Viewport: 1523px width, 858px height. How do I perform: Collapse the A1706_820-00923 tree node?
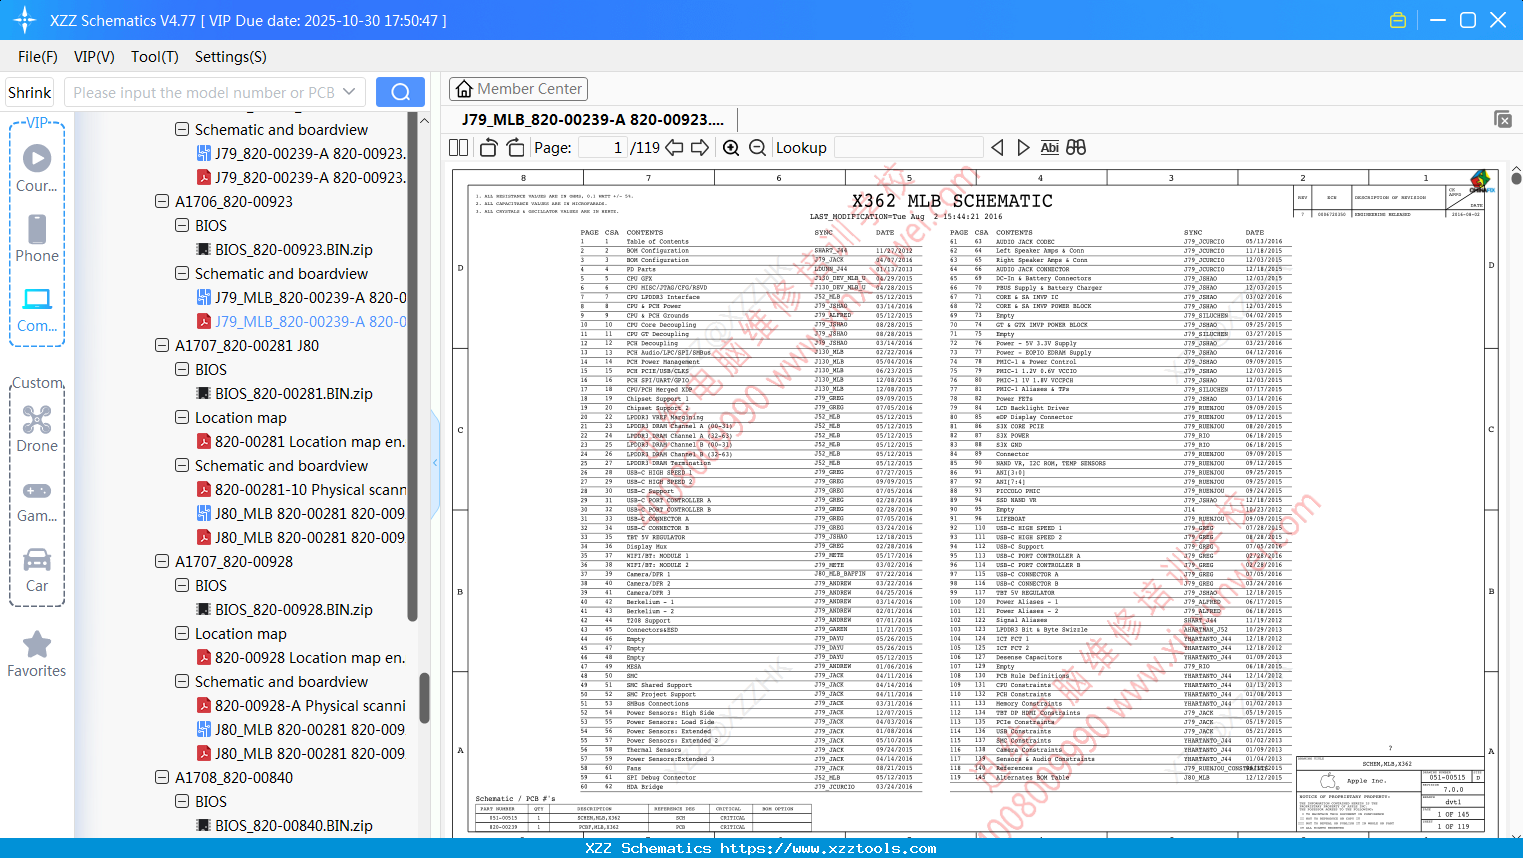tap(162, 201)
